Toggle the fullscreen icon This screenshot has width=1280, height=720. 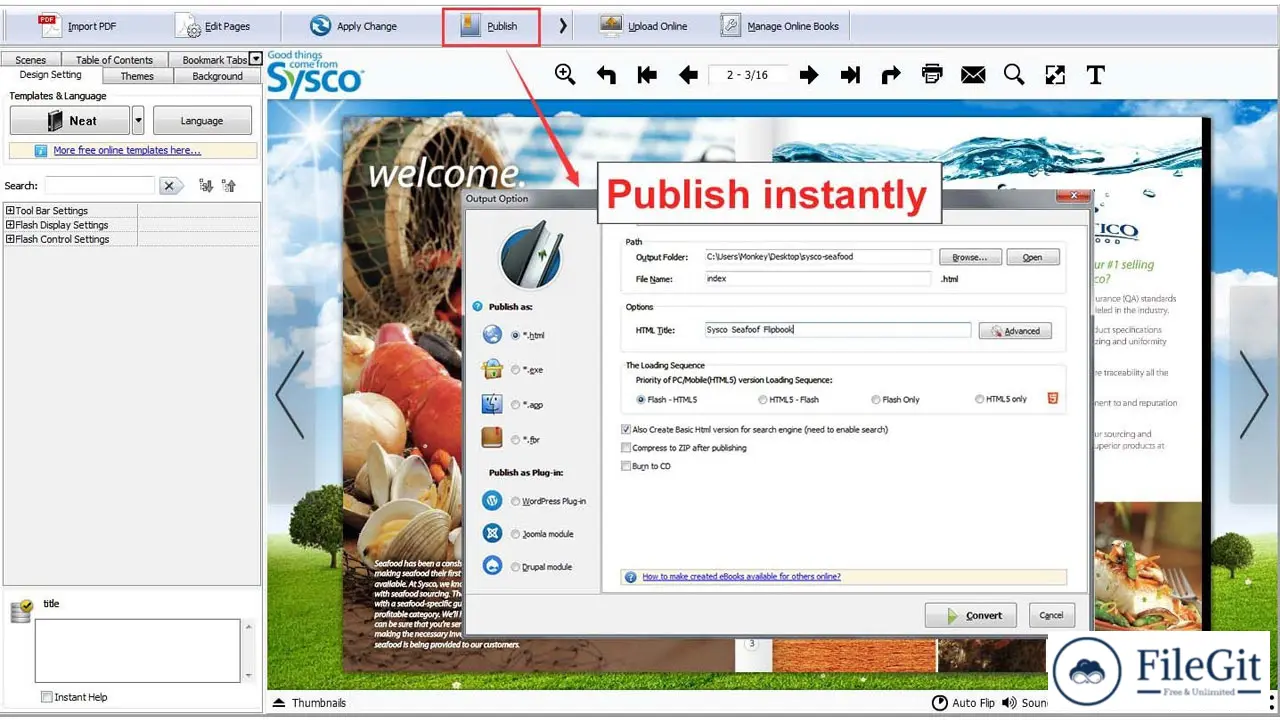coord(1055,75)
